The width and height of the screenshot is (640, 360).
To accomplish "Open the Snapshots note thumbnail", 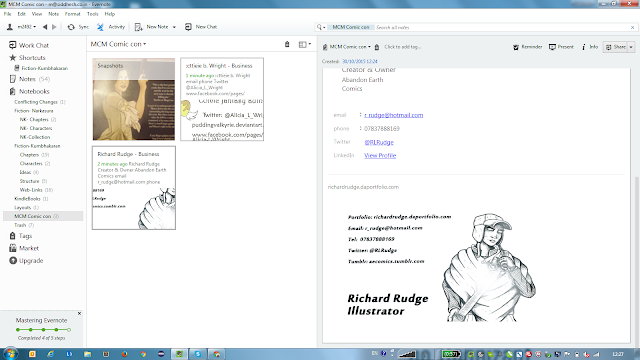I will (134, 99).
